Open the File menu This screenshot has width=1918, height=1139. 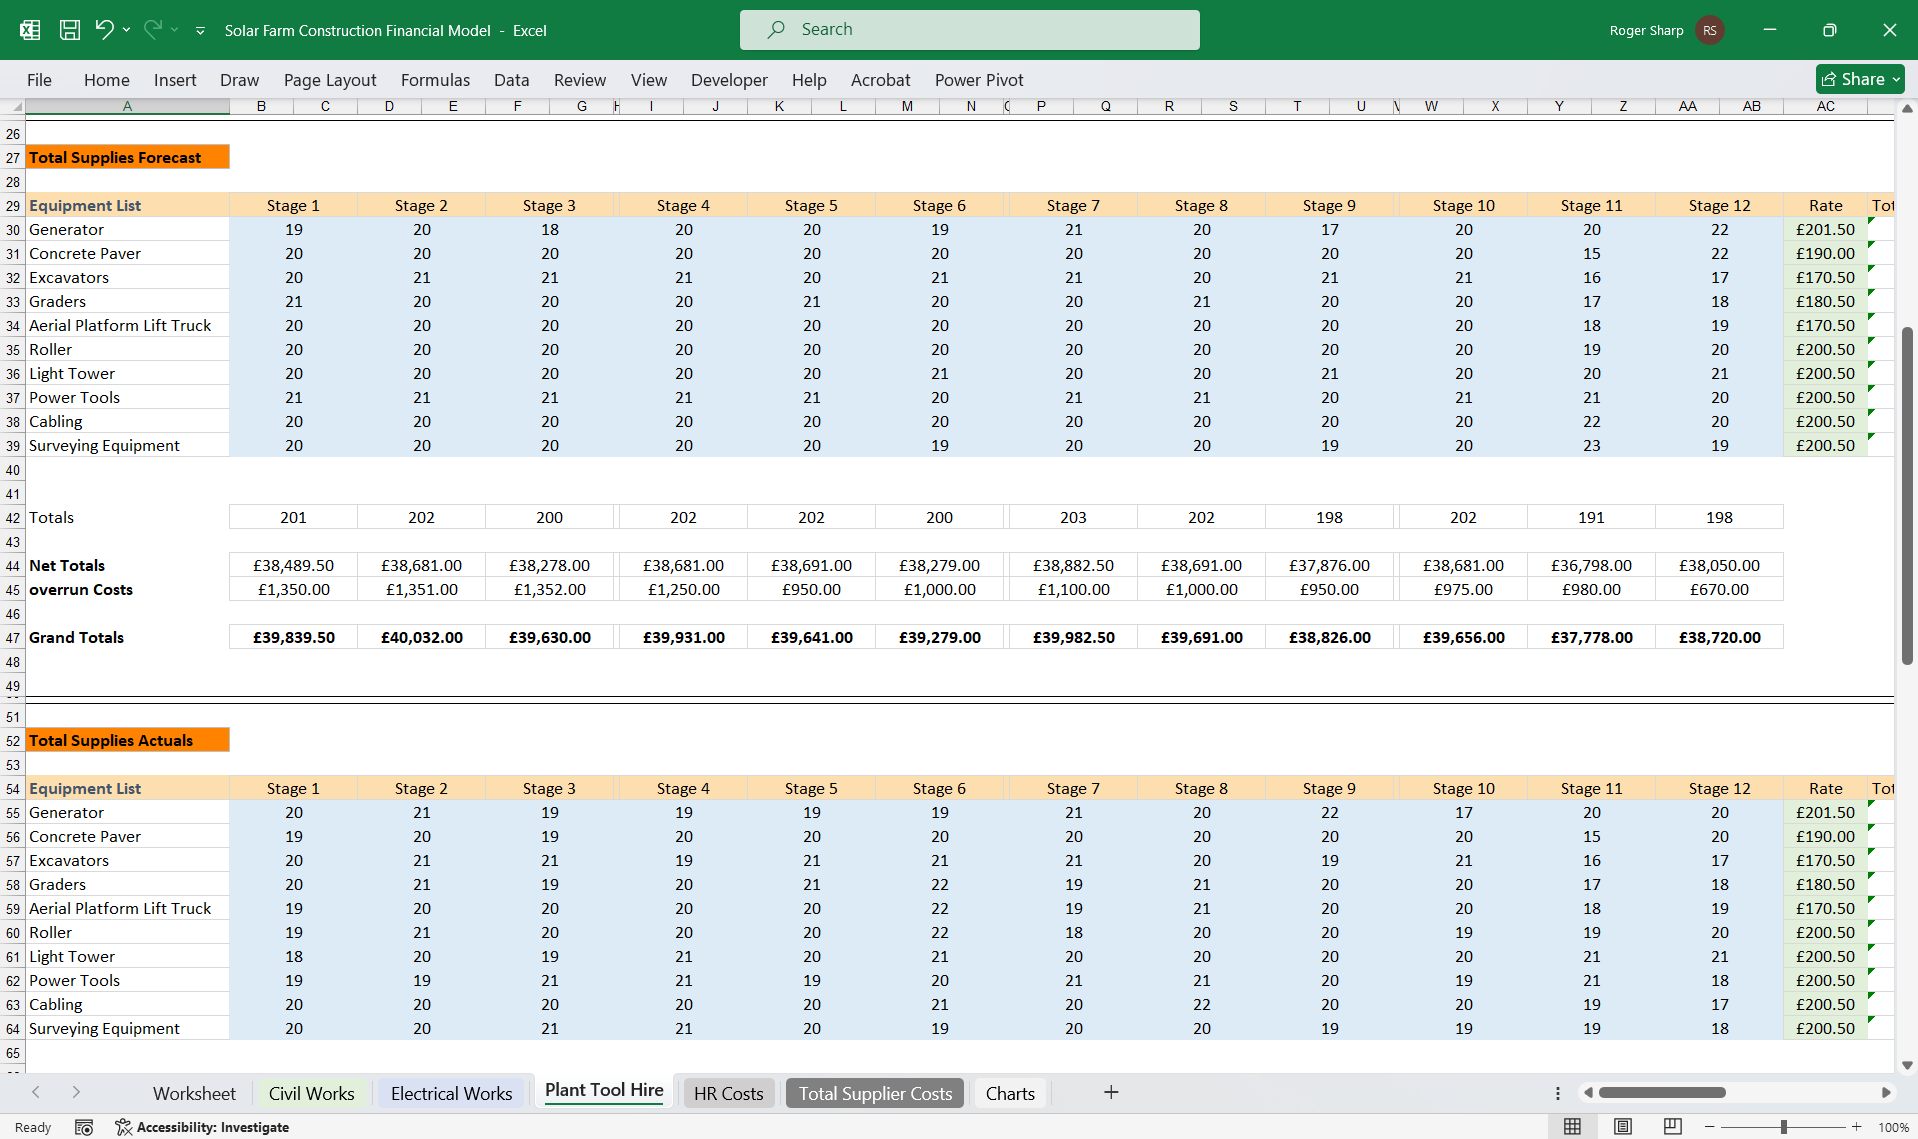pos(39,80)
